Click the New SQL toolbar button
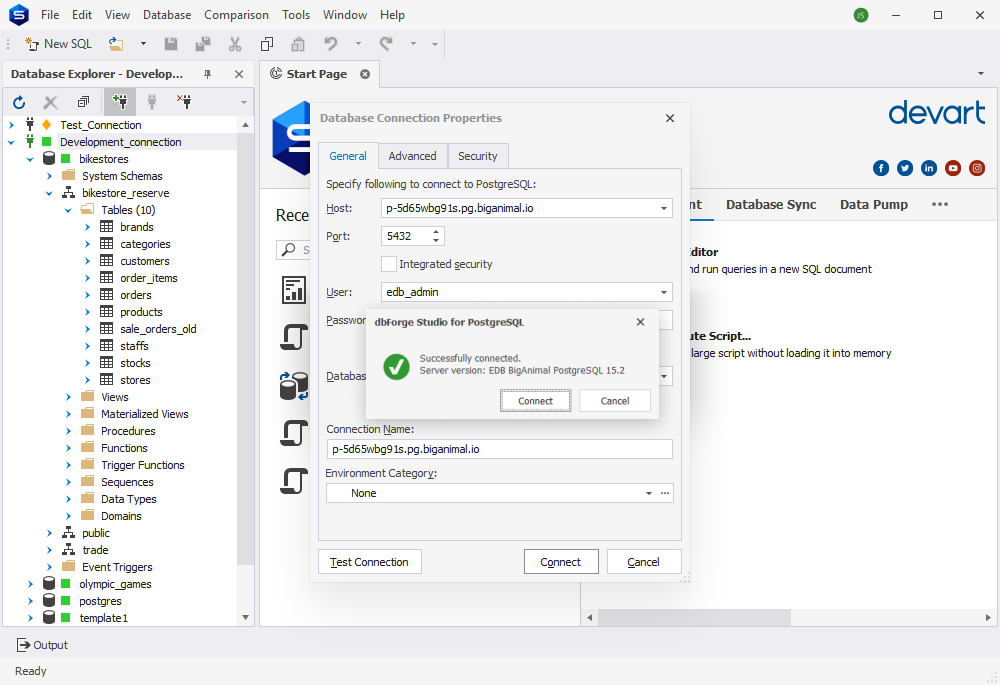 (x=59, y=44)
